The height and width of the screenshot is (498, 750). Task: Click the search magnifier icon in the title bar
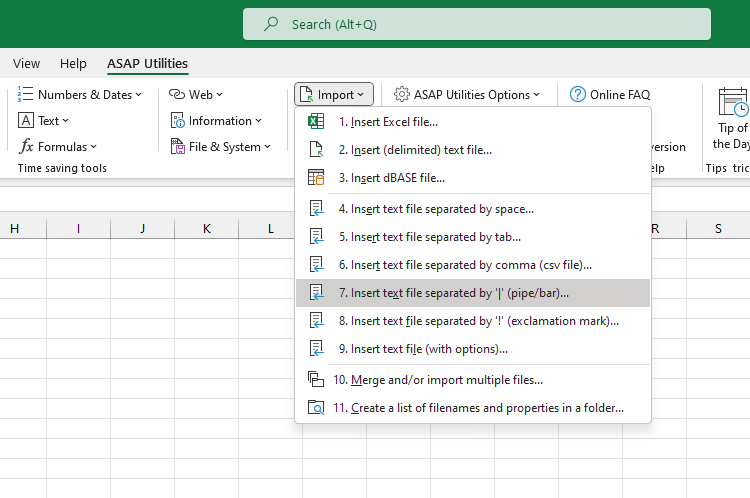pos(271,23)
